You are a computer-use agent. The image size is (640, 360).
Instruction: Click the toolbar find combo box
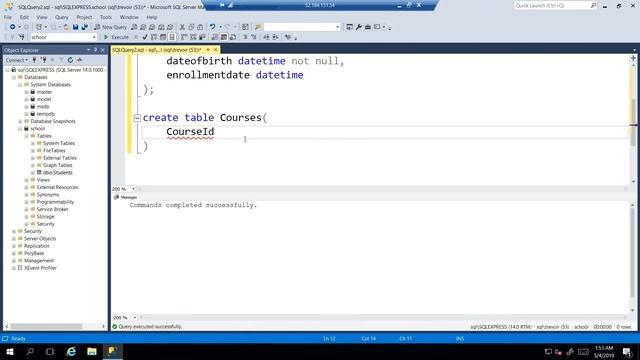pos(302,27)
